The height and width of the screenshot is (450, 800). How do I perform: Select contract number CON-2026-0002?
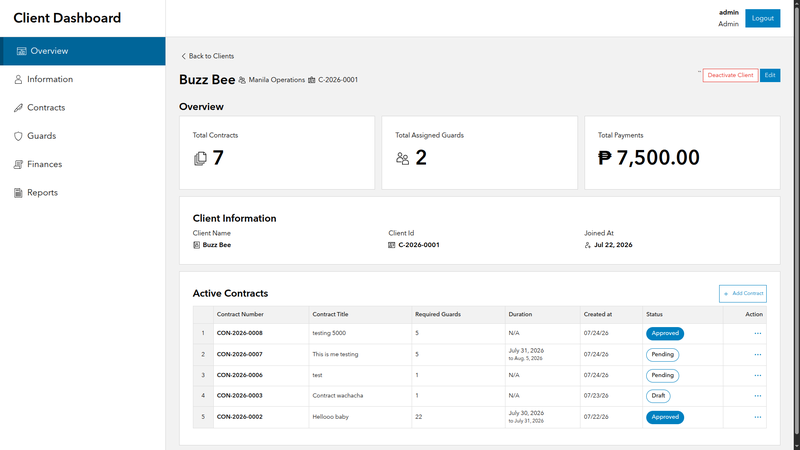click(x=240, y=417)
